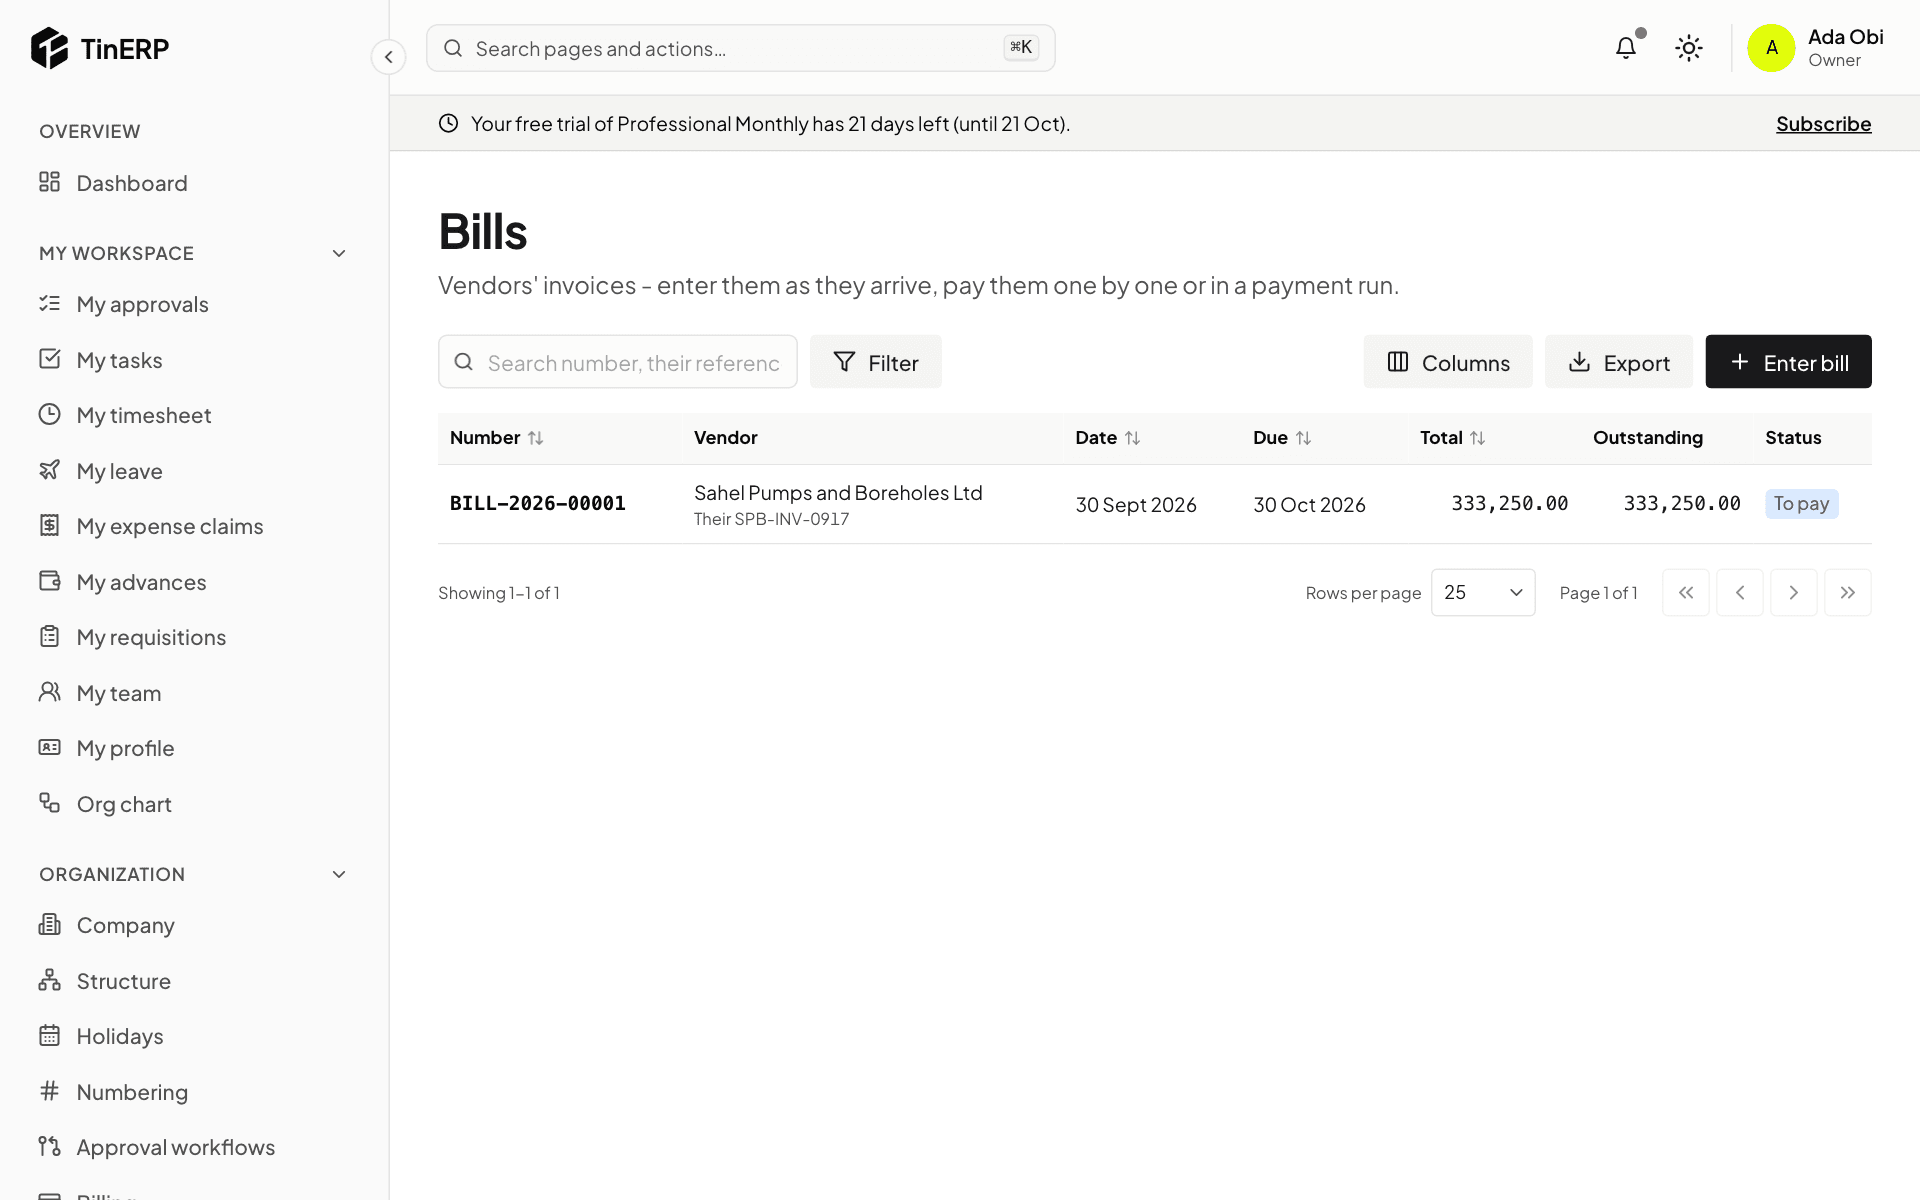
Task: Collapse the sidebar with the arrow button
Action: click(x=388, y=57)
